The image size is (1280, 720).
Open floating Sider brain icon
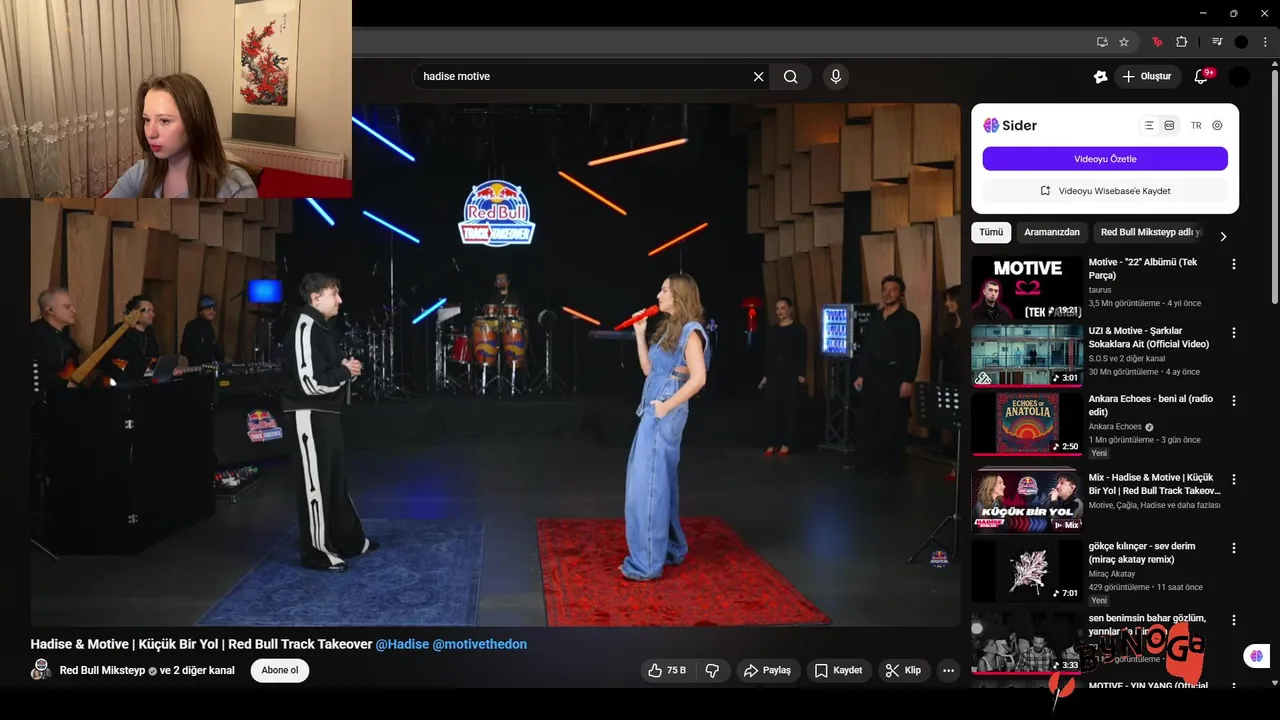pos(1256,656)
